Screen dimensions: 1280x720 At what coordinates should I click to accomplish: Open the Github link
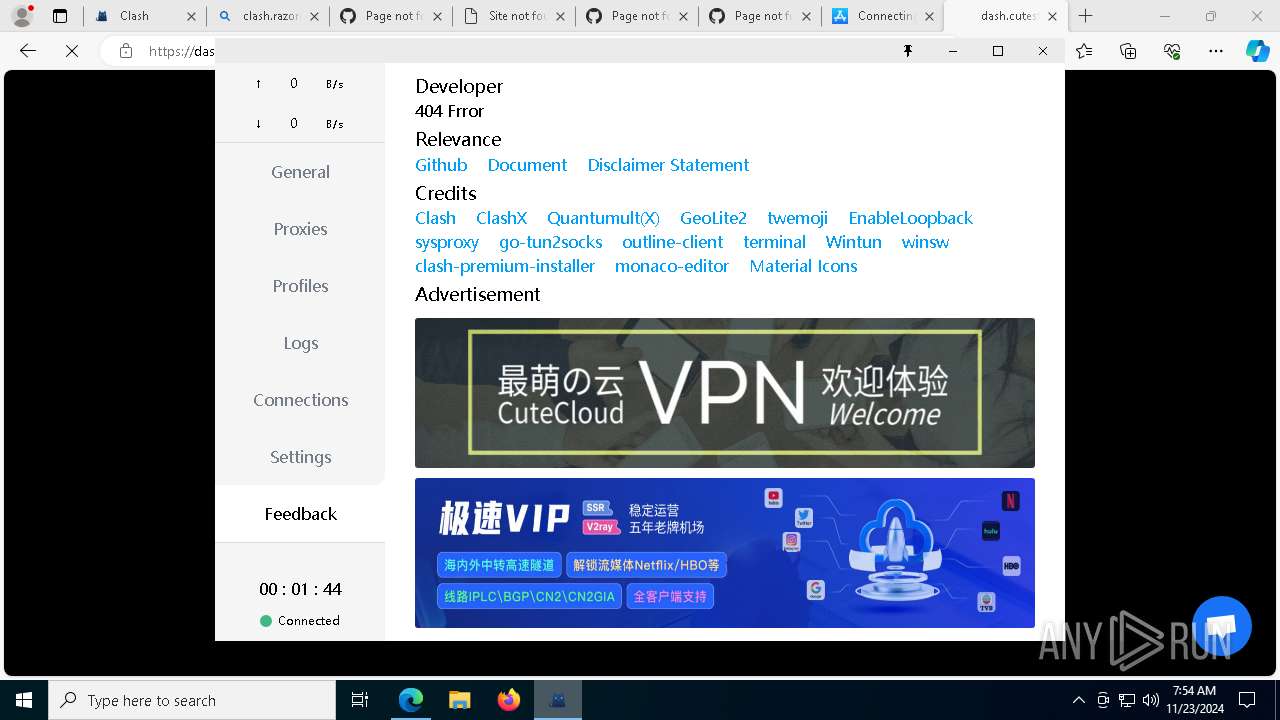pos(441,165)
